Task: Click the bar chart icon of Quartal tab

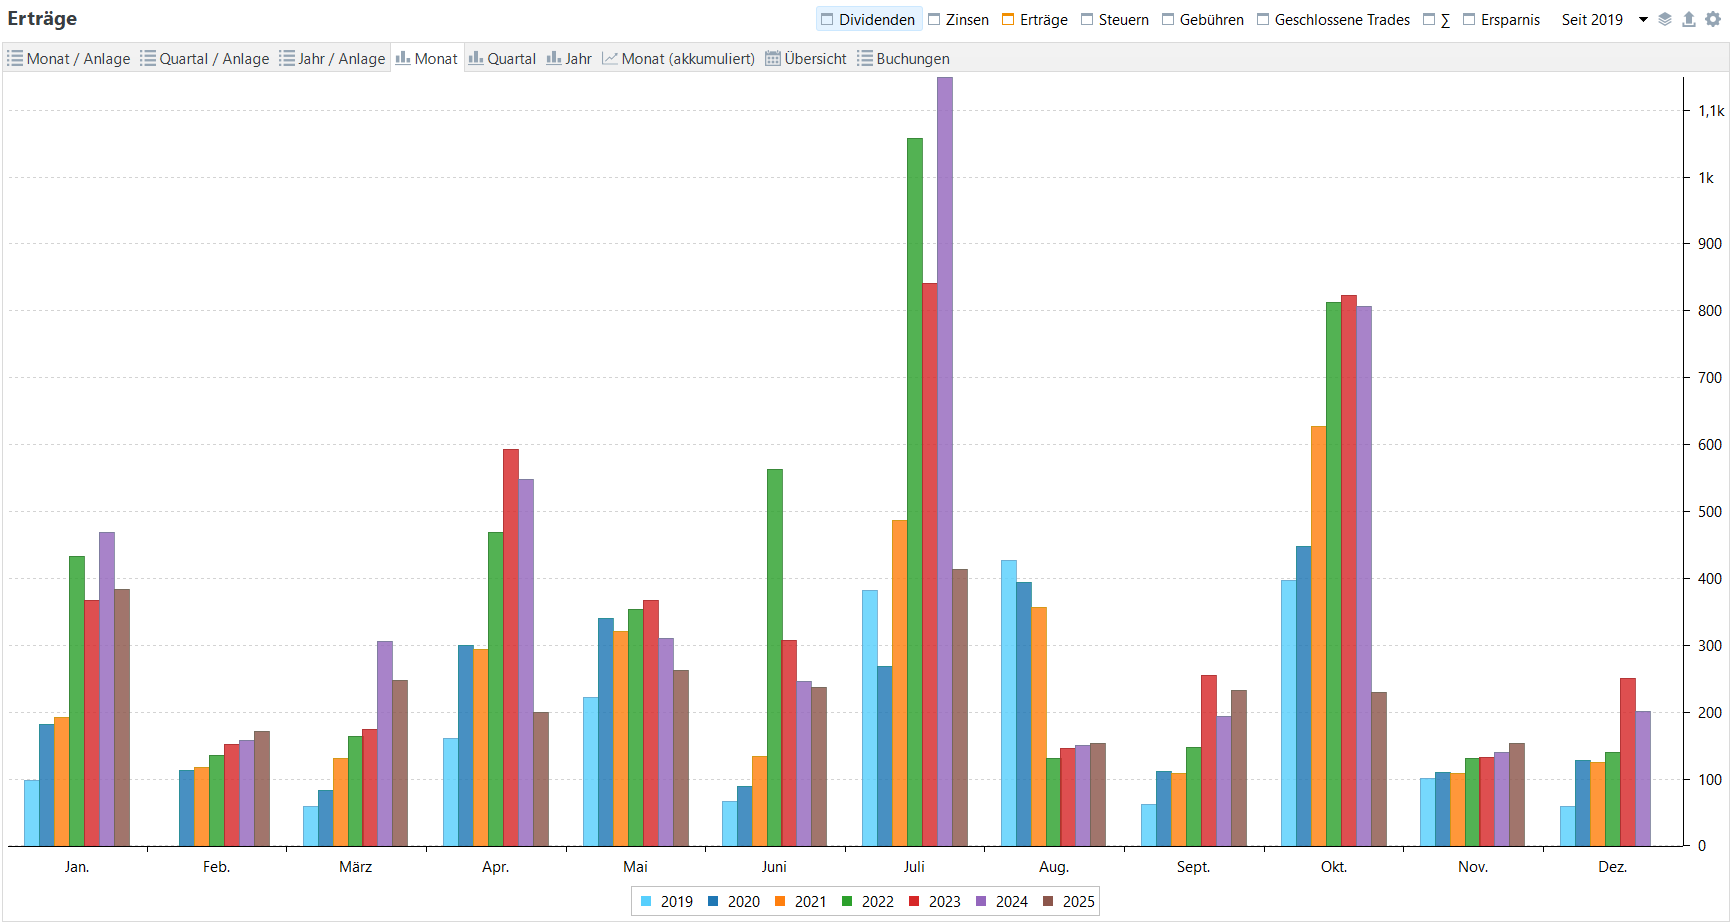Action: click(476, 59)
